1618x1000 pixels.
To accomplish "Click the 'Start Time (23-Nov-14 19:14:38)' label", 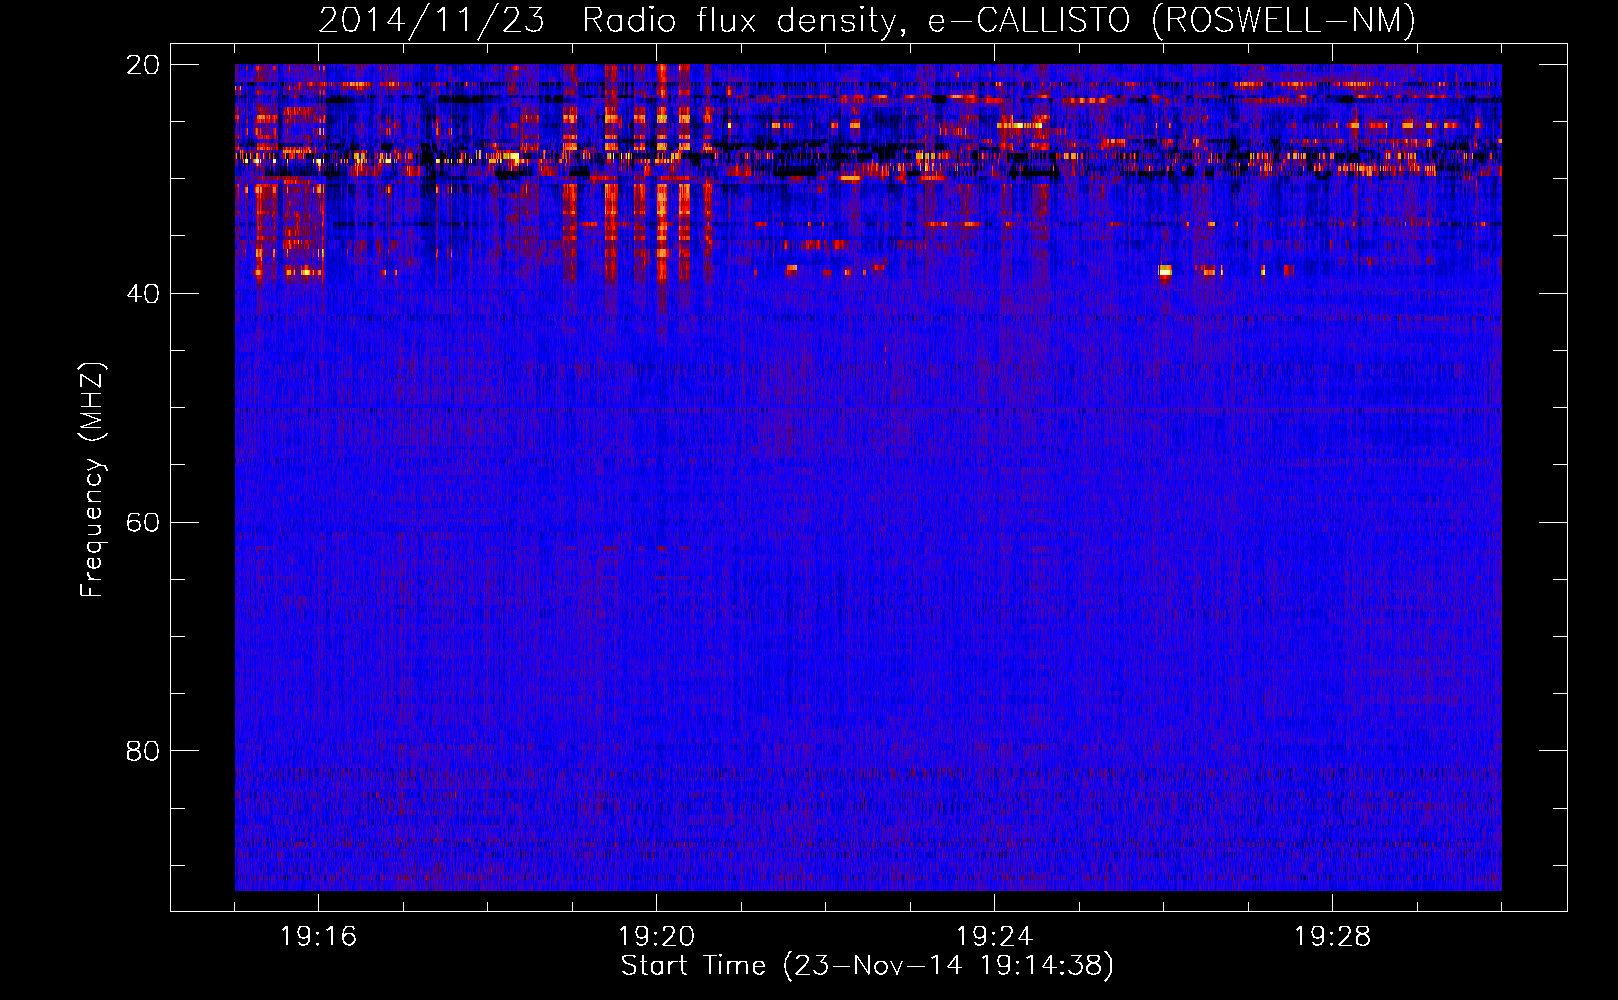I will (x=867, y=966).
